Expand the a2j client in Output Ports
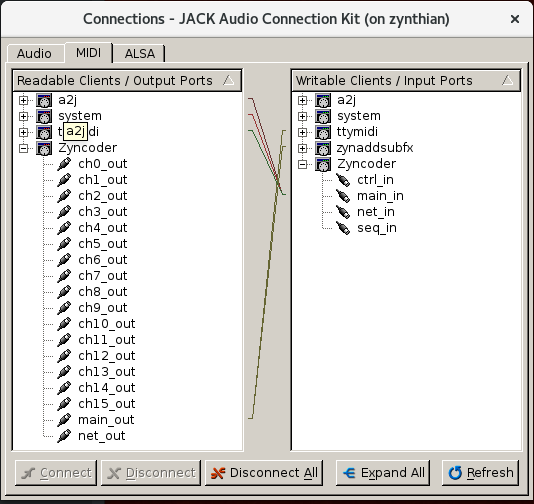 click(23, 100)
